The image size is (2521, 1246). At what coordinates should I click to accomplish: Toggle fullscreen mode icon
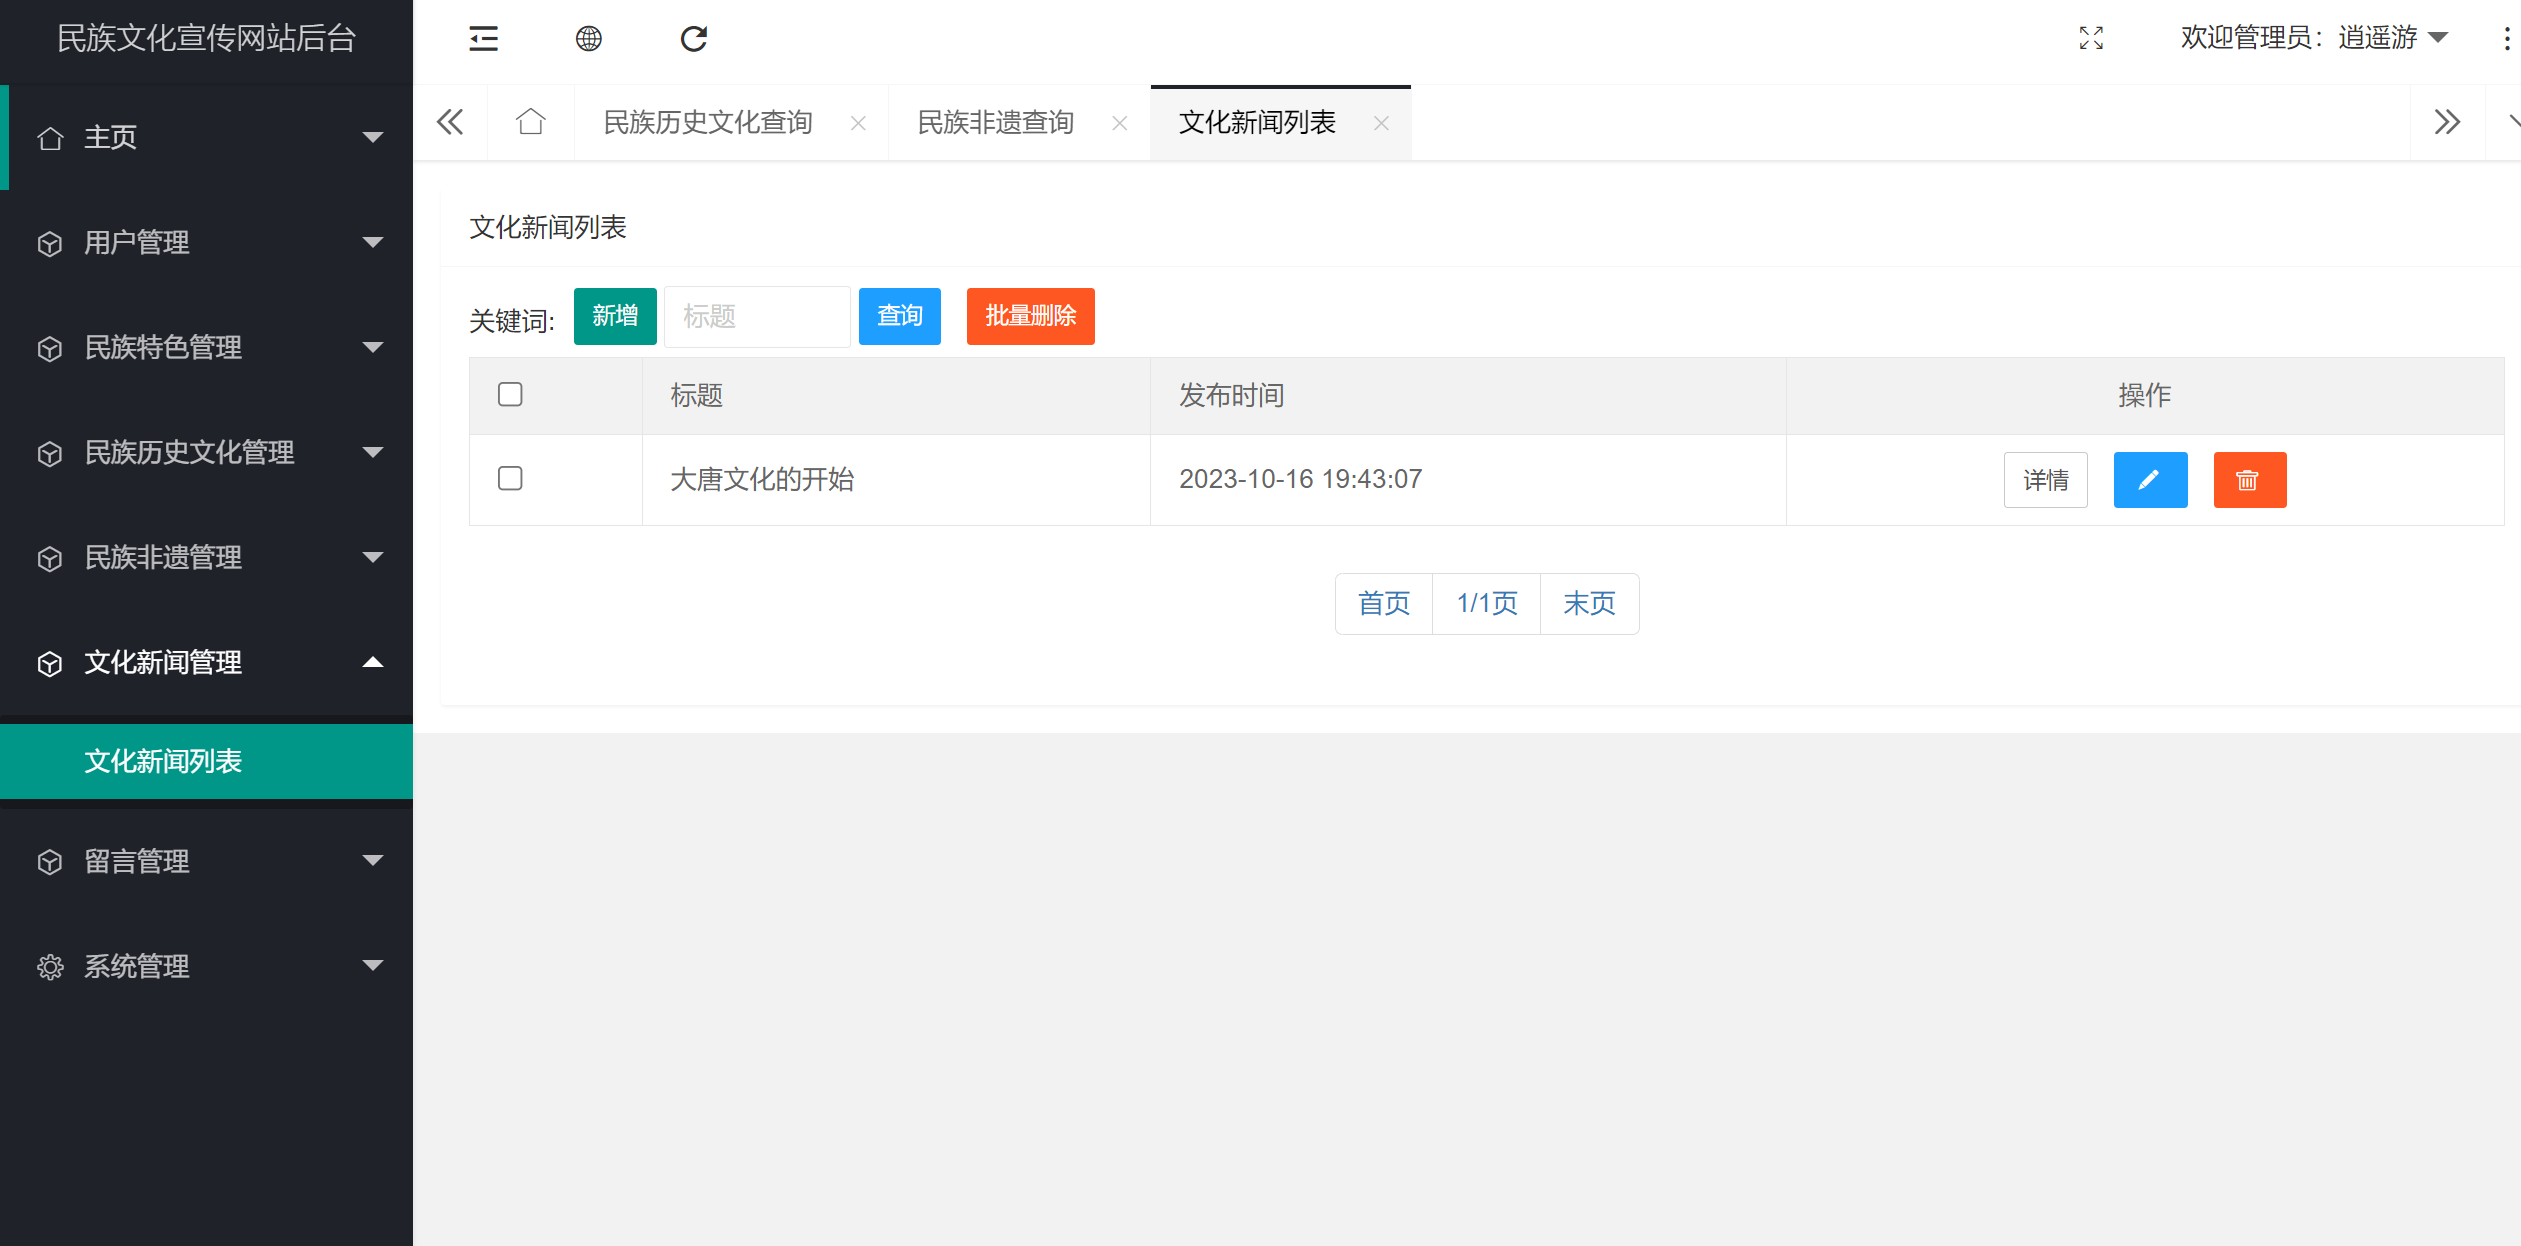[x=2091, y=39]
